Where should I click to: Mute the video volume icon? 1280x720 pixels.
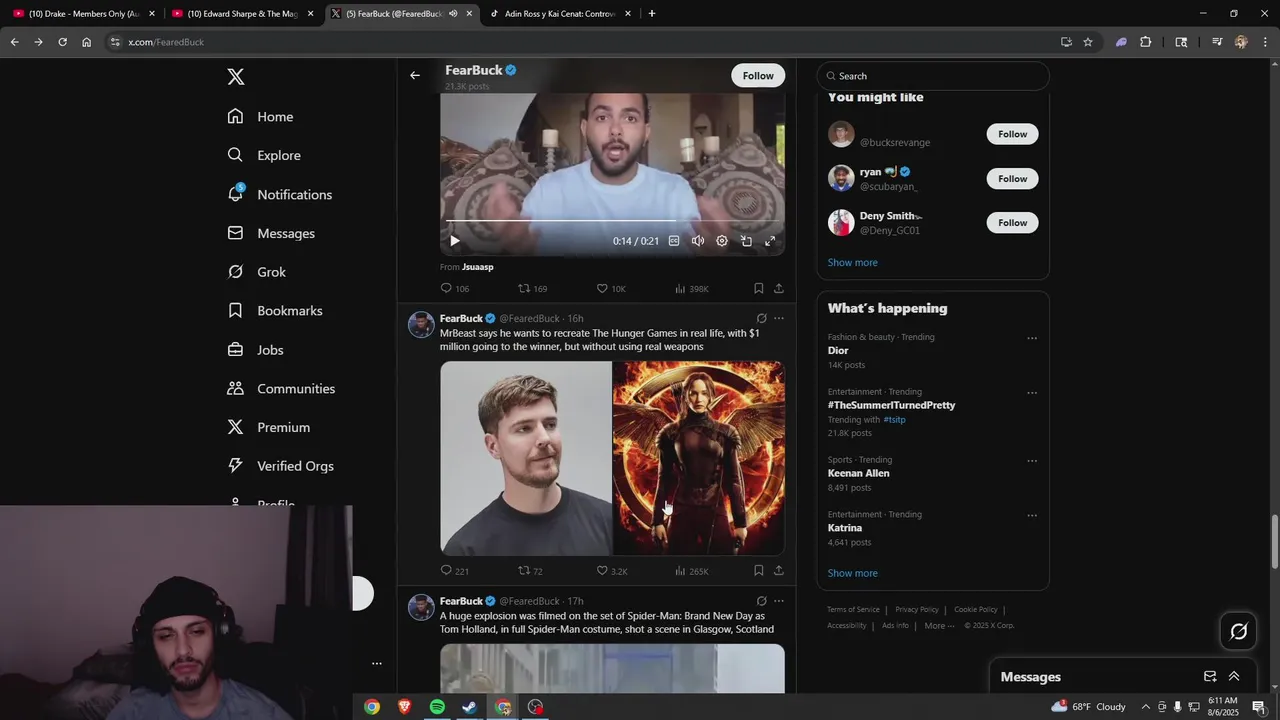click(698, 241)
